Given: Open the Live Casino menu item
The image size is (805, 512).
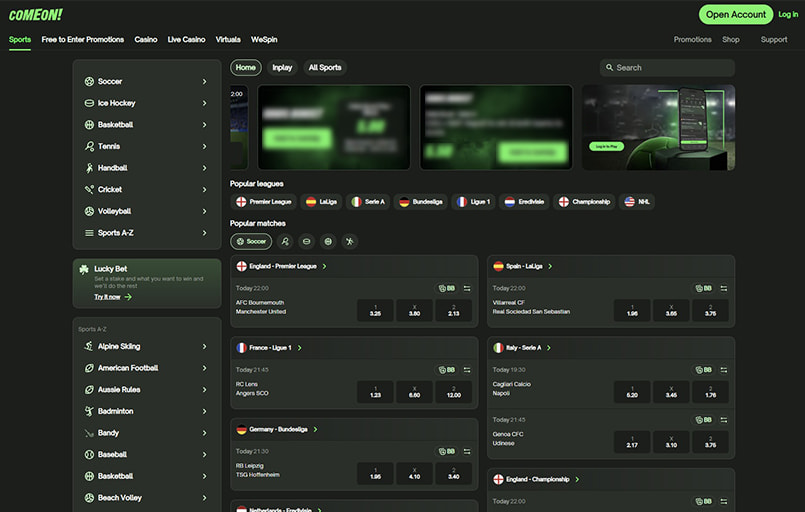Looking at the screenshot, I should 186,40.
